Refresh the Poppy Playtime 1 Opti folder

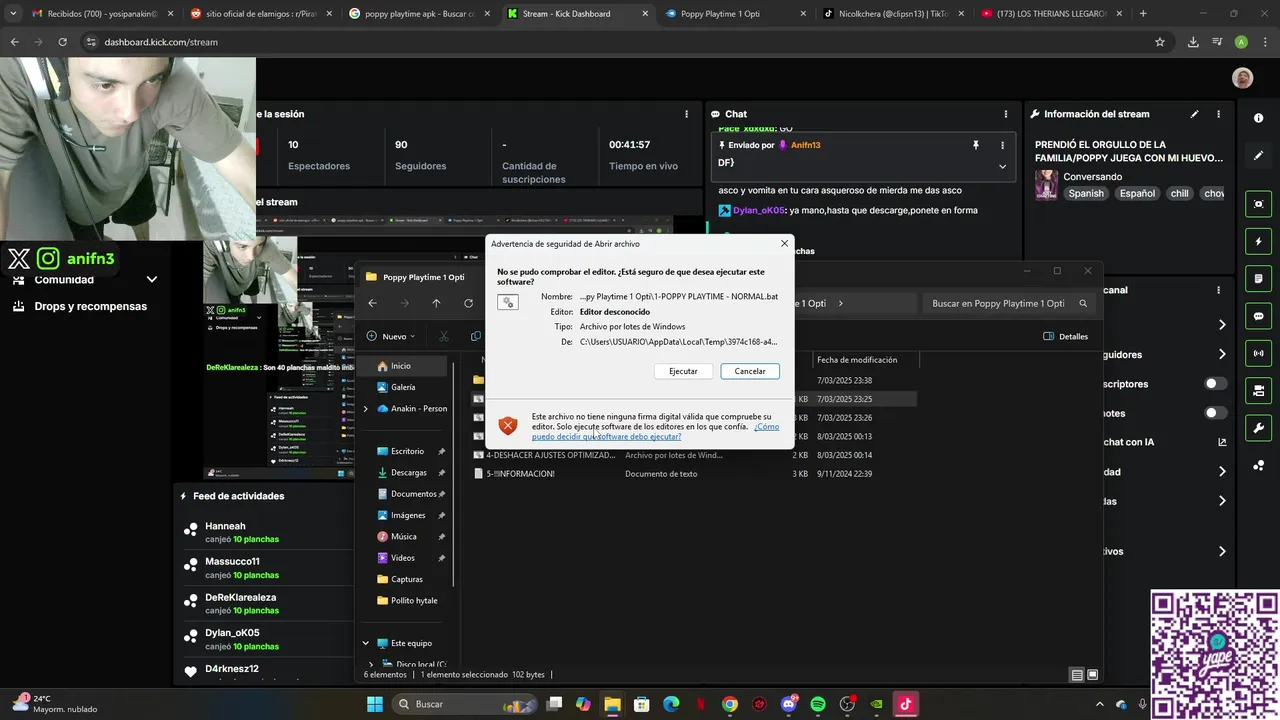pyautogui.click(x=468, y=303)
